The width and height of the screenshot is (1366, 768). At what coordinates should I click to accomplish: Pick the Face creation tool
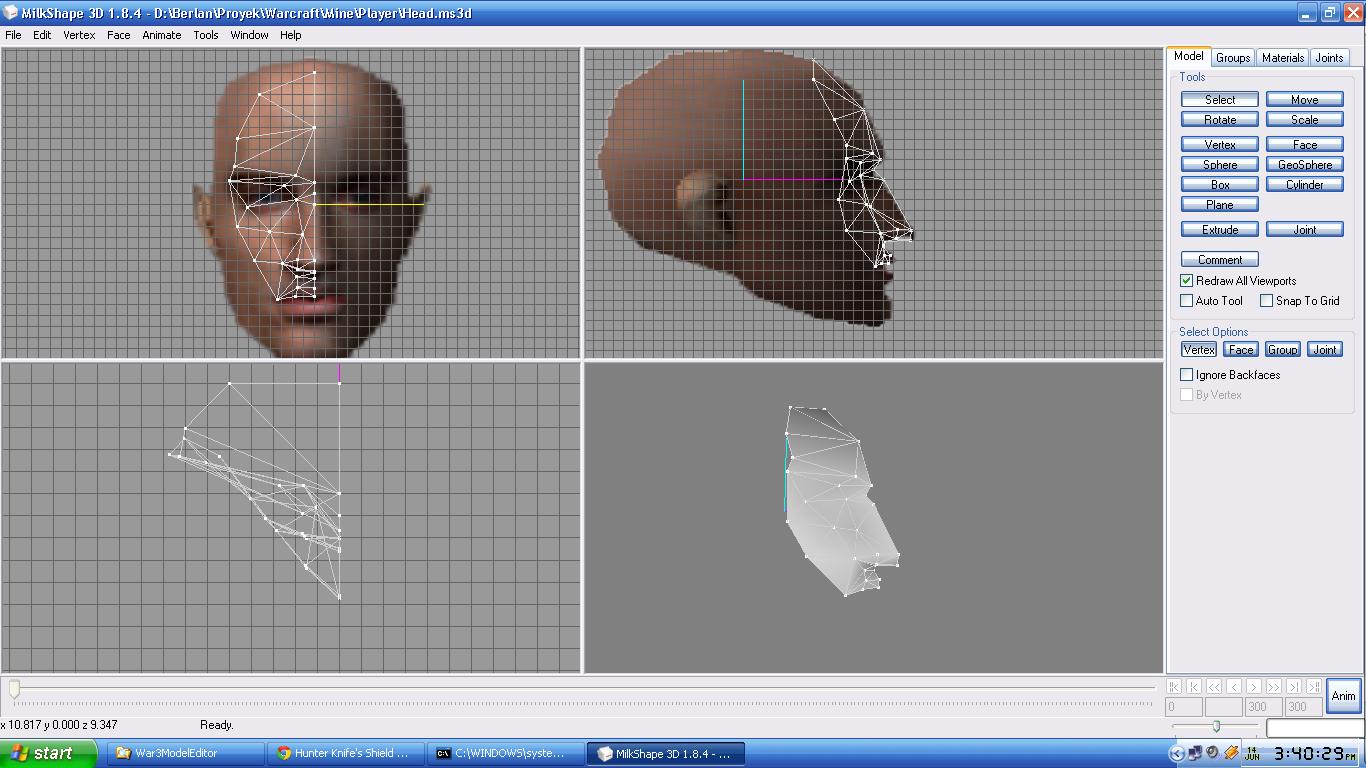[1304, 144]
